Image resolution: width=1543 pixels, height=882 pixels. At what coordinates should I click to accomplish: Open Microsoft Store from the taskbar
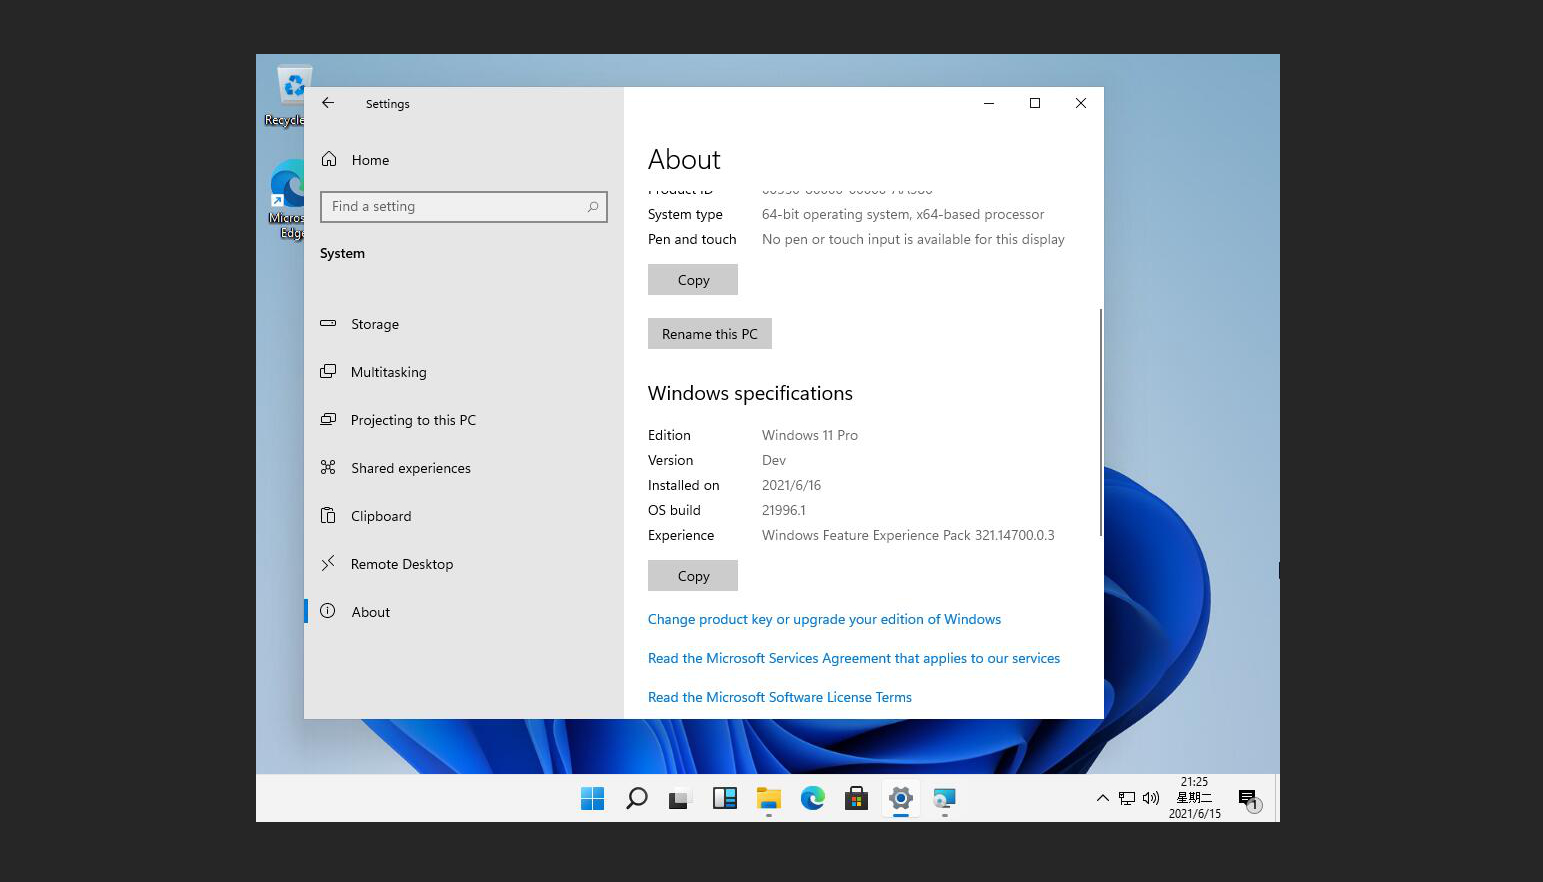[x=856, y=798]
